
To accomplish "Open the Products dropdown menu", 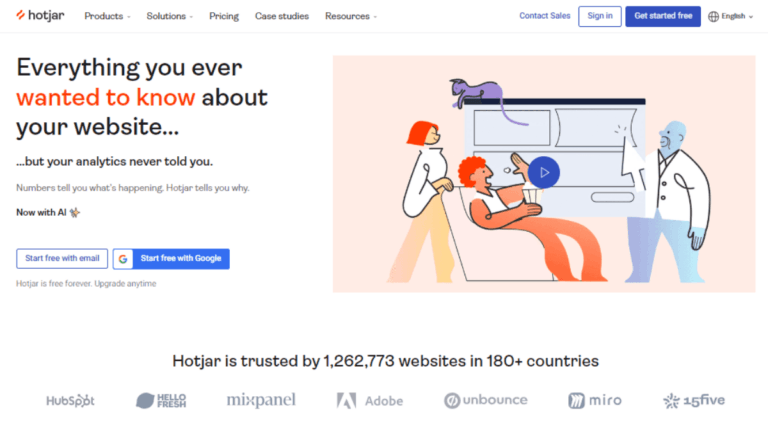I will coord(107,16).
